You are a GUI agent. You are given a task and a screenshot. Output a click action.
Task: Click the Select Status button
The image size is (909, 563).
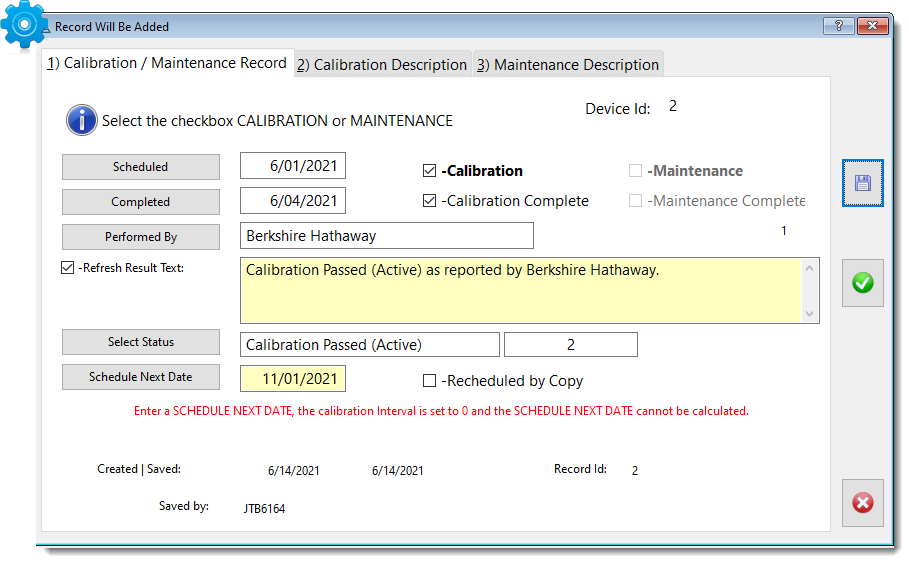(141, 342)
